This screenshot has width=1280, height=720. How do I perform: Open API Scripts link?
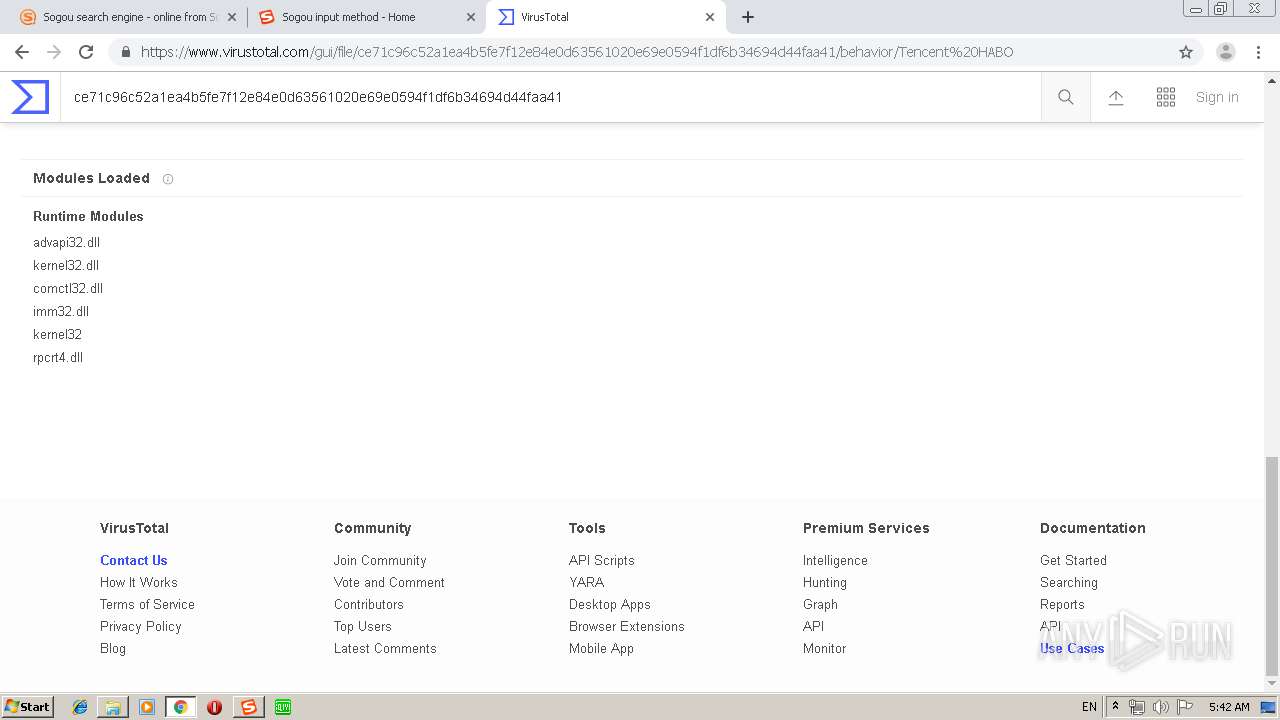[602, 560]
